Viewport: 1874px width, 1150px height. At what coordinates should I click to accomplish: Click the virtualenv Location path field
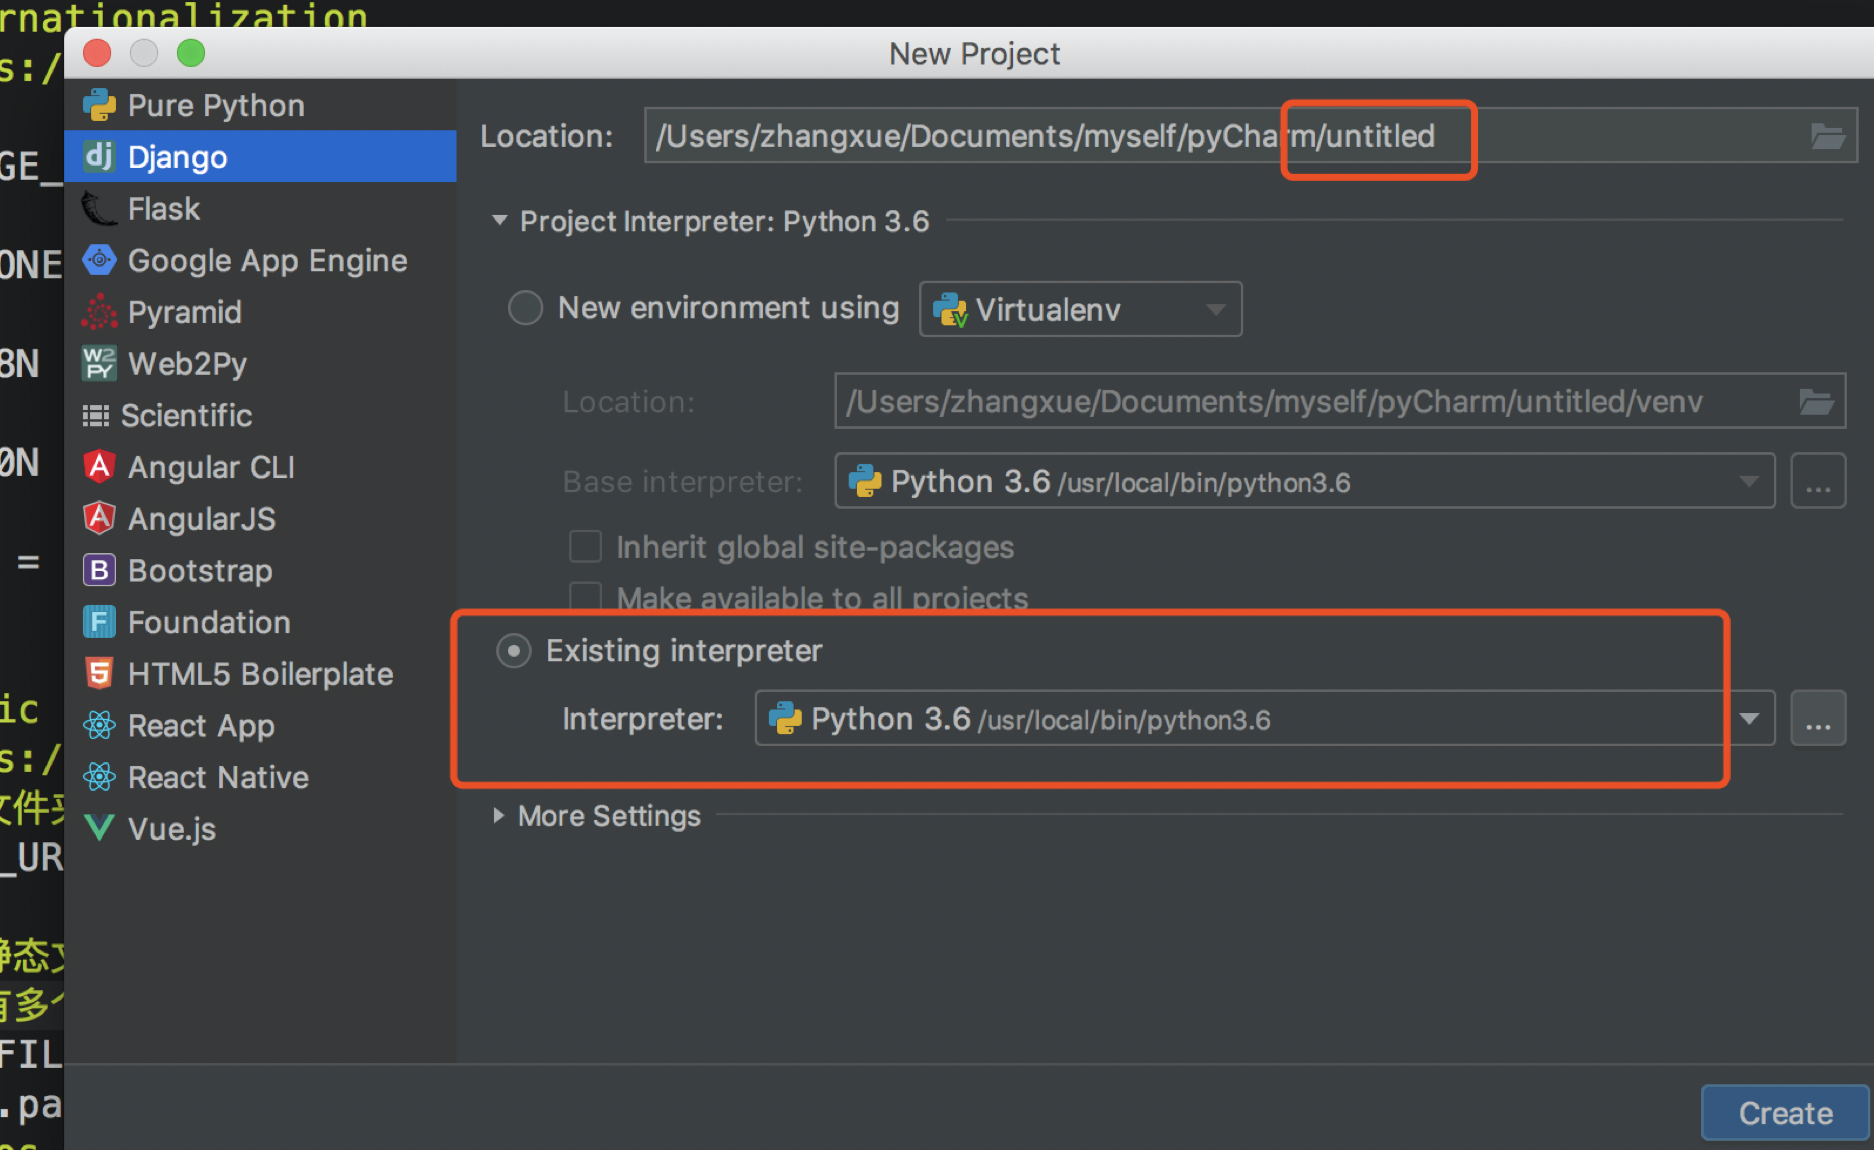pyautogui.click(x=1340, y=401)
